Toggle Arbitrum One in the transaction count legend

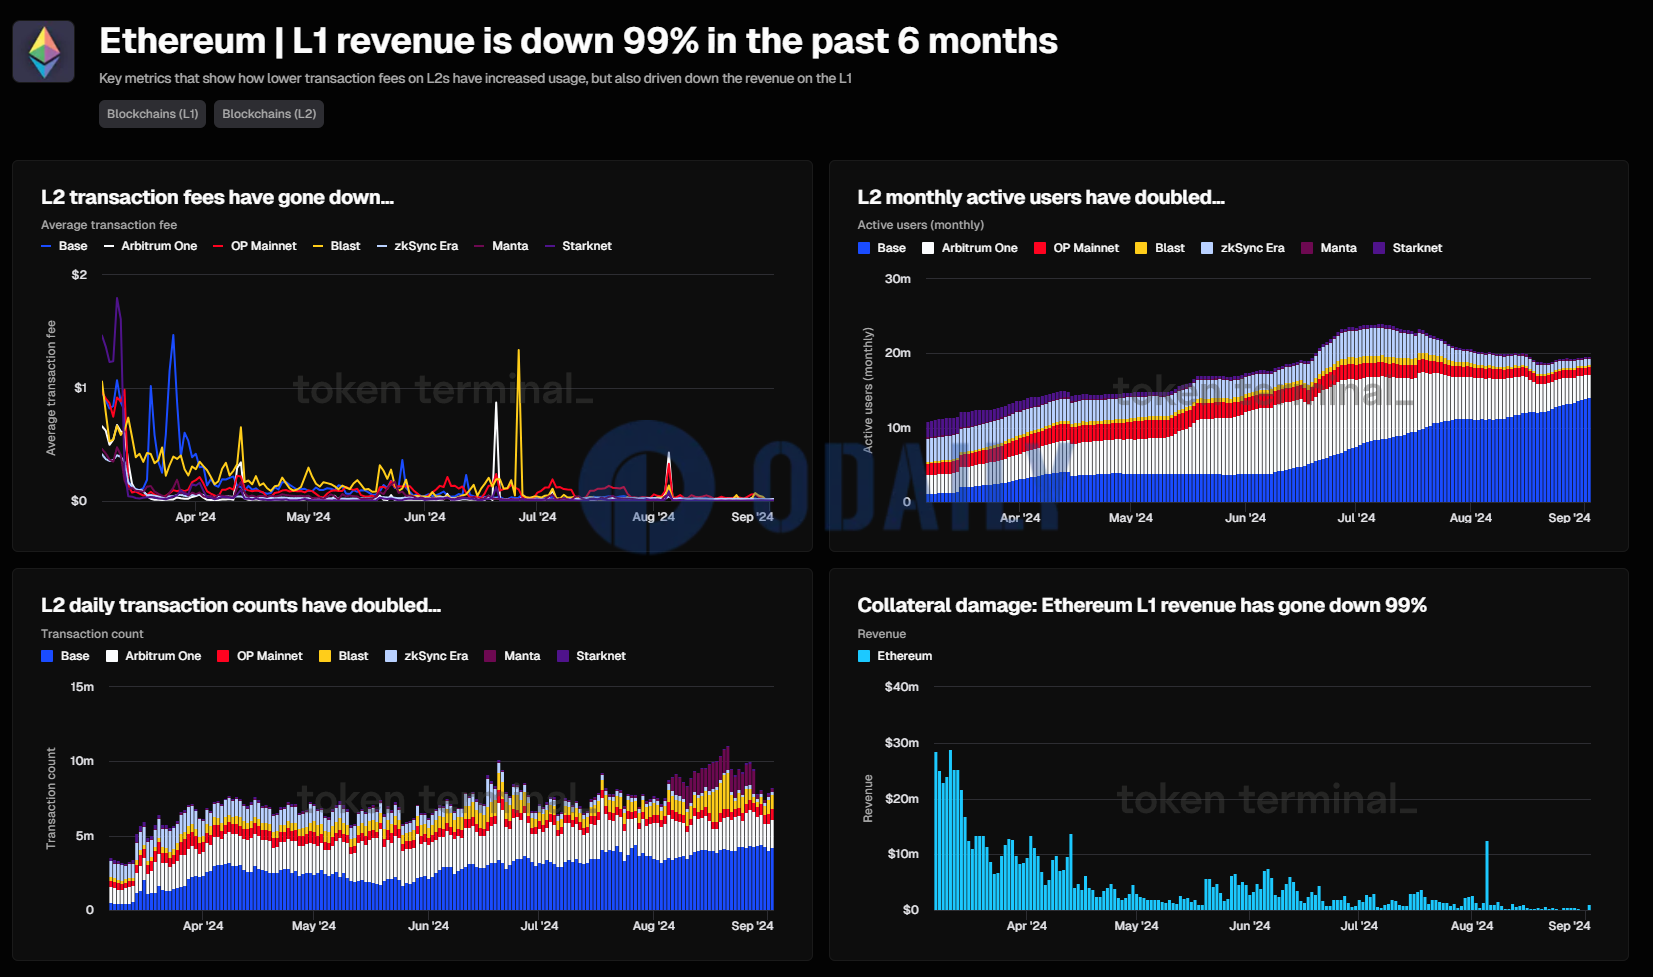click(x=153, y=656)
